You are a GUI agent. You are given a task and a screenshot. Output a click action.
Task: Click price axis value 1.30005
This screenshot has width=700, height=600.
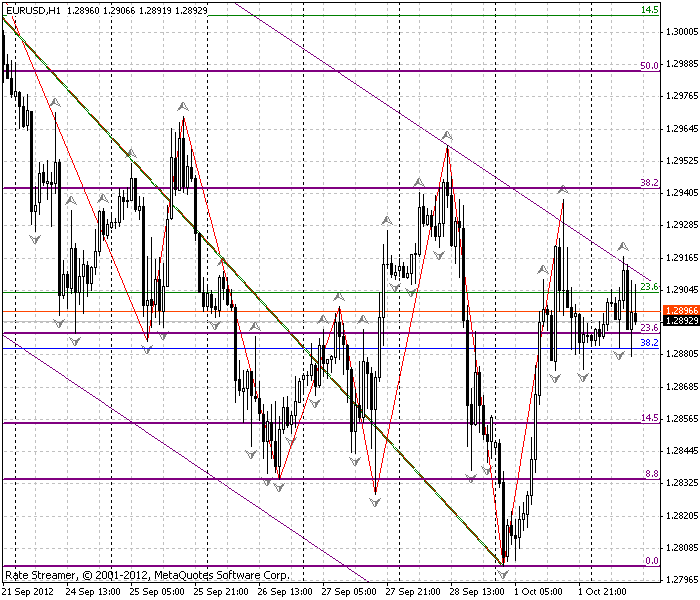[682, 32]
